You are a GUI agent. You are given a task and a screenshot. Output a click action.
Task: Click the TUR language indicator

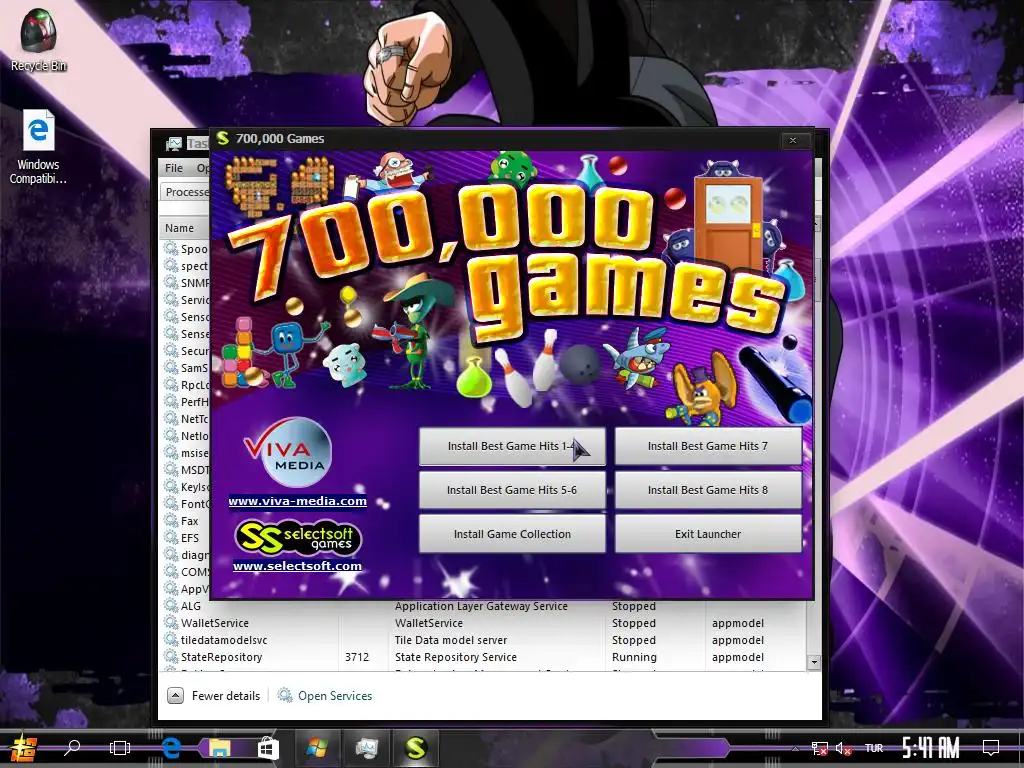tap(874, 748)
